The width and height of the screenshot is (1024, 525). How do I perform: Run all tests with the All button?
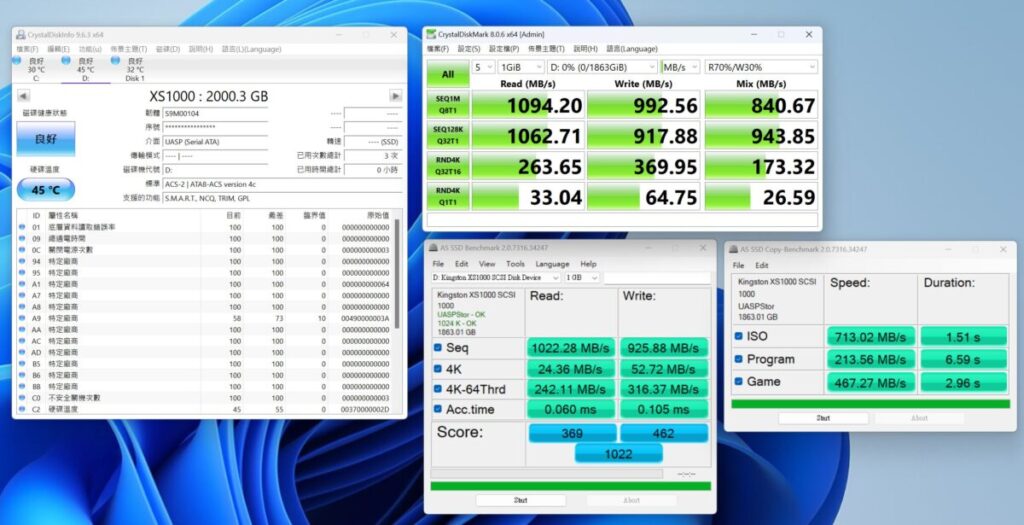pyautogui.click(x=447, y=74)
